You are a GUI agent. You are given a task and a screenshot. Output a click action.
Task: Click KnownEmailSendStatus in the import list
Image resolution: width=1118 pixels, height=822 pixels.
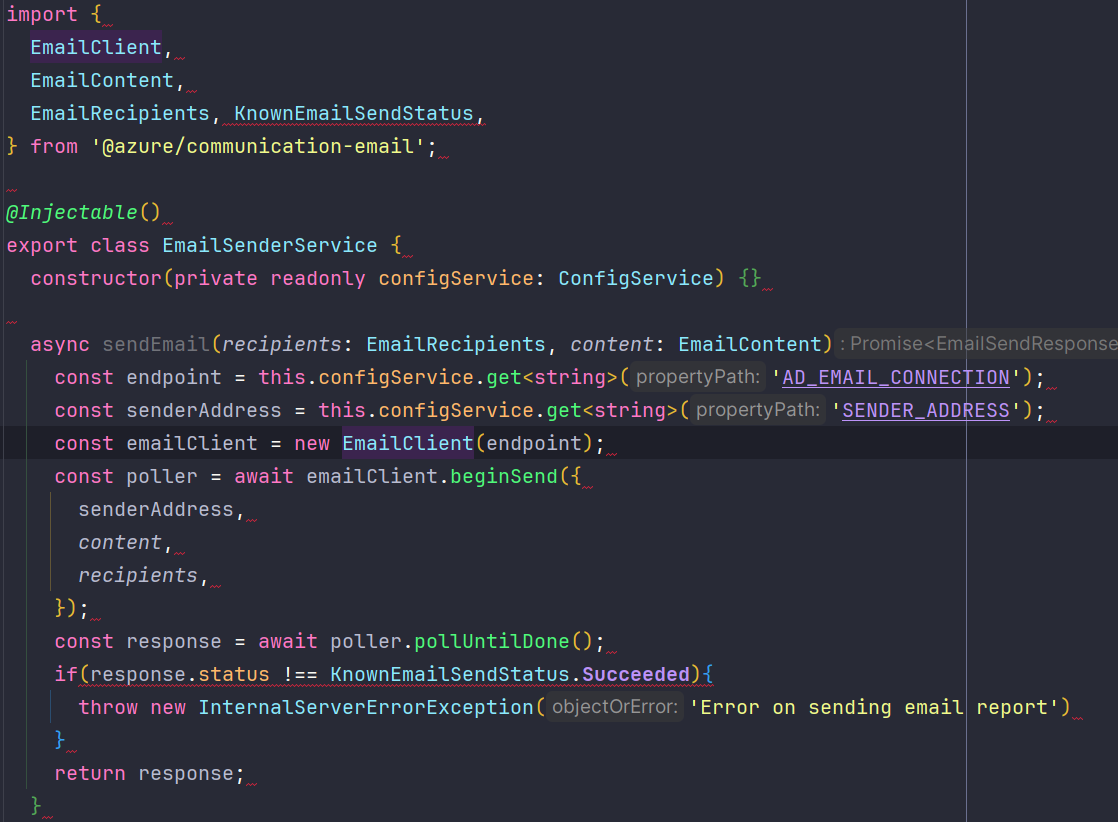[354, 113]
